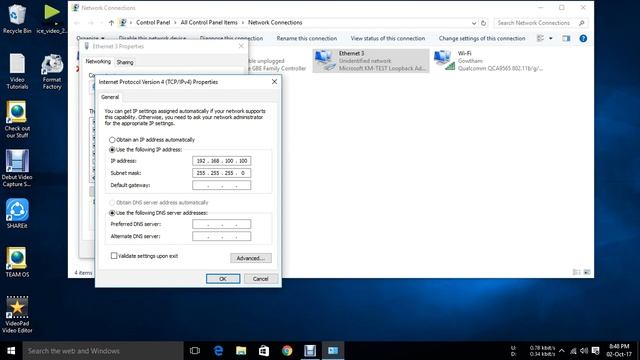This screenshot has width=640, height=360.
Task: Open Task View on the taskbar
Action: 195,351
